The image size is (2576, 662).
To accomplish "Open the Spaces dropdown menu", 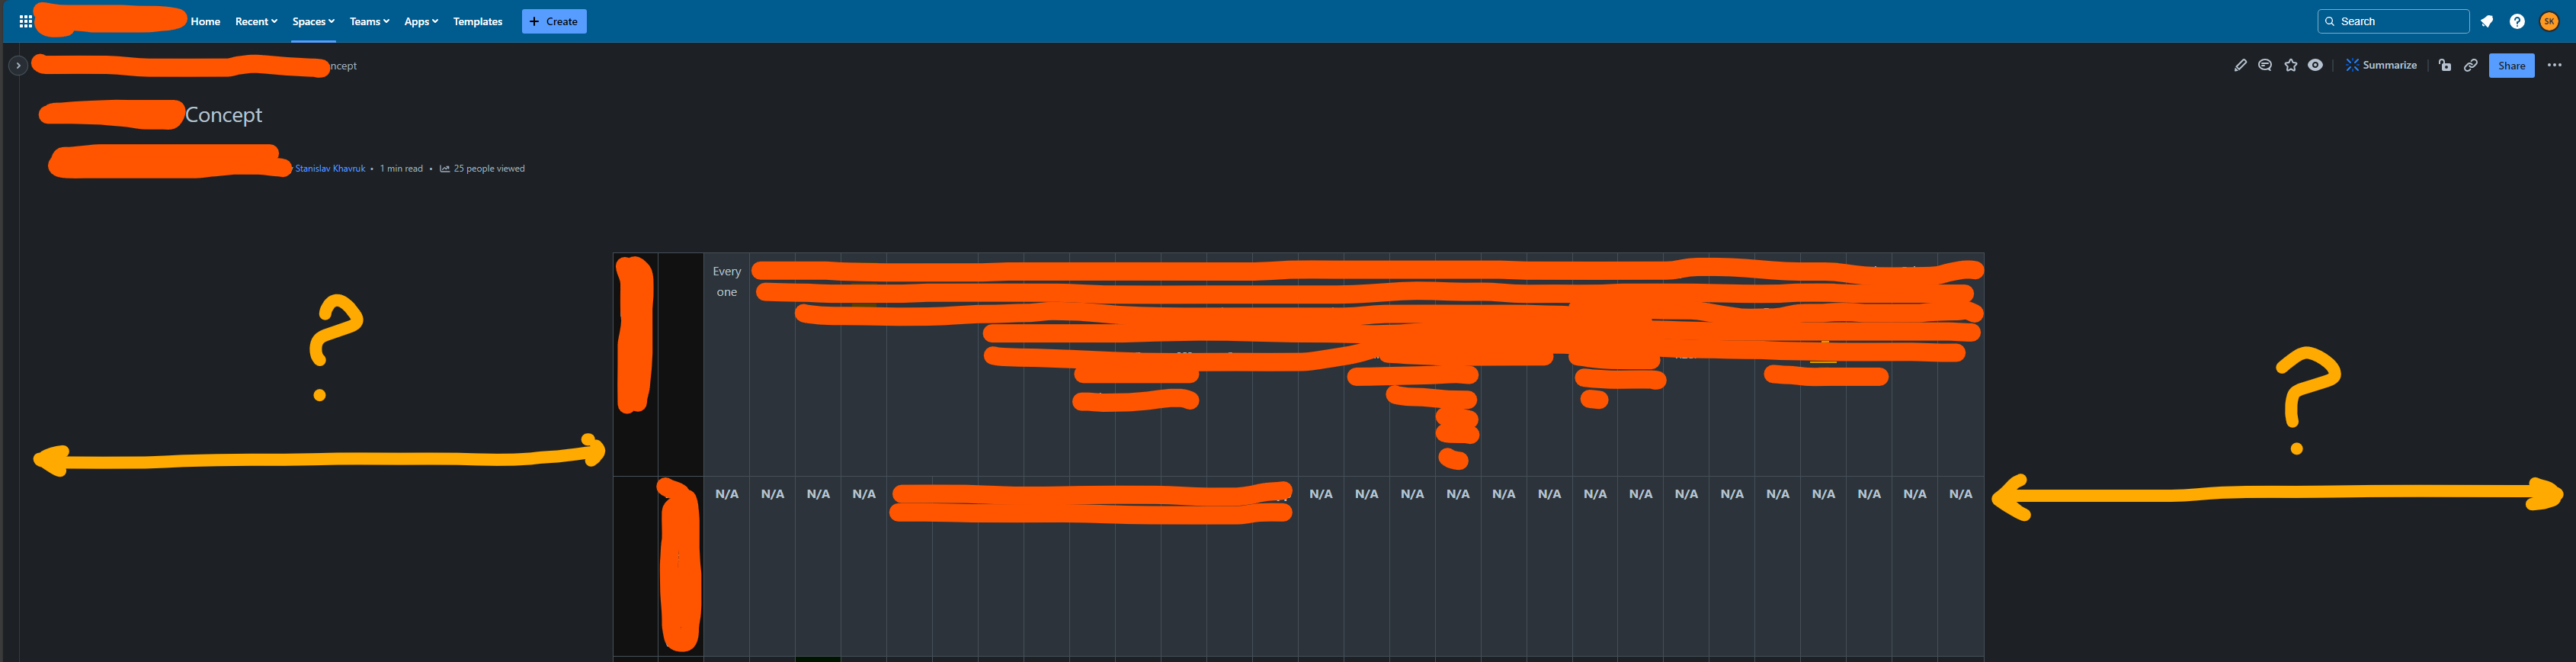I will (x=313, y=21).
